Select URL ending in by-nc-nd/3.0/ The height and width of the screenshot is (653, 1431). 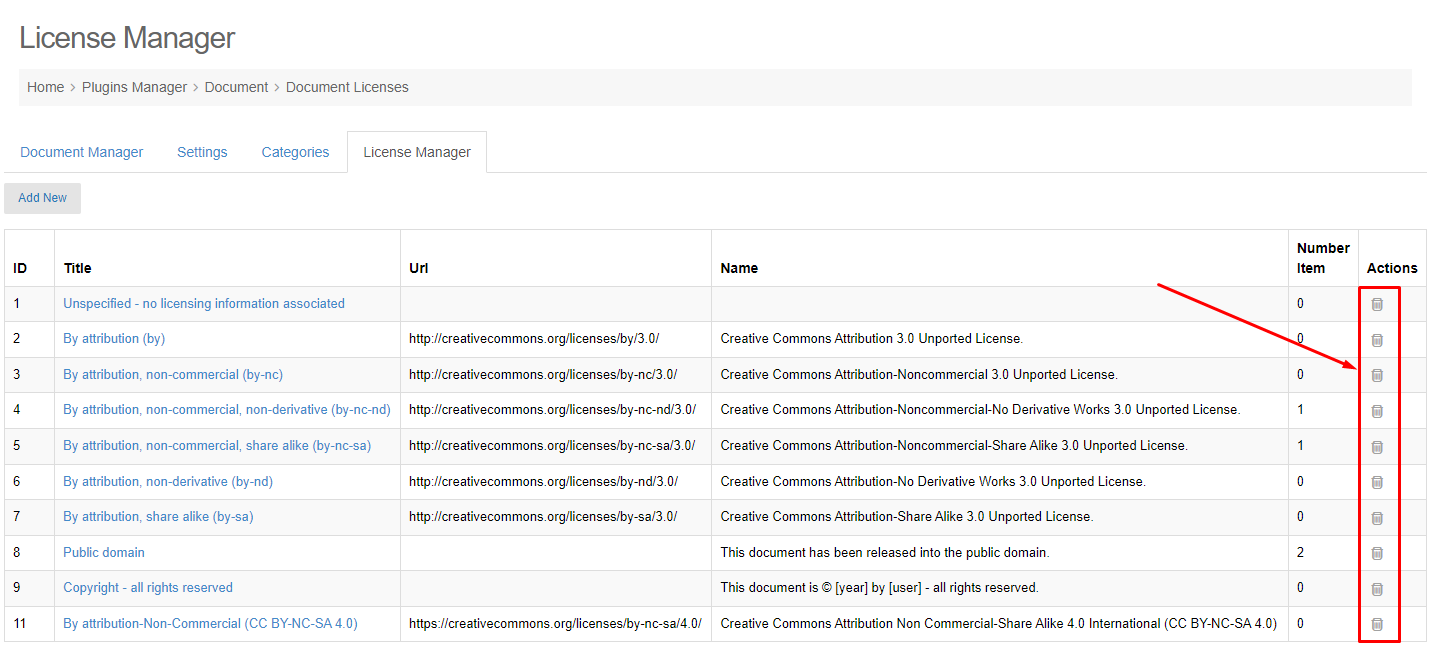pyautogui.click(x=552, y=409)
